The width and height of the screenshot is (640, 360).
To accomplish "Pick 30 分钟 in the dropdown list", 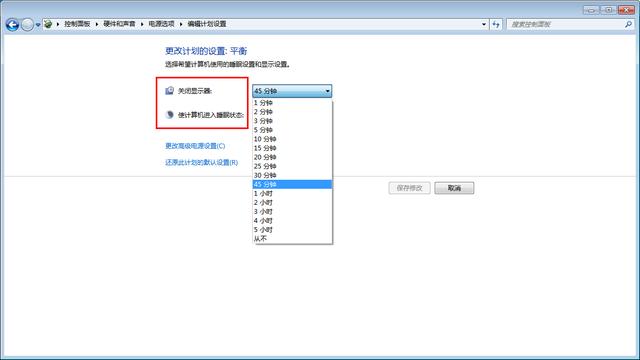I will [x=292, y=175].
